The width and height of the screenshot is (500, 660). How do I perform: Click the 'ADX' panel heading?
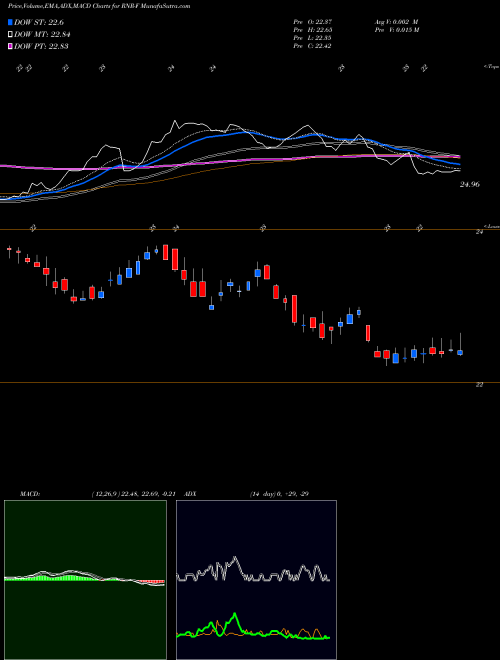(x=191, y=494)
